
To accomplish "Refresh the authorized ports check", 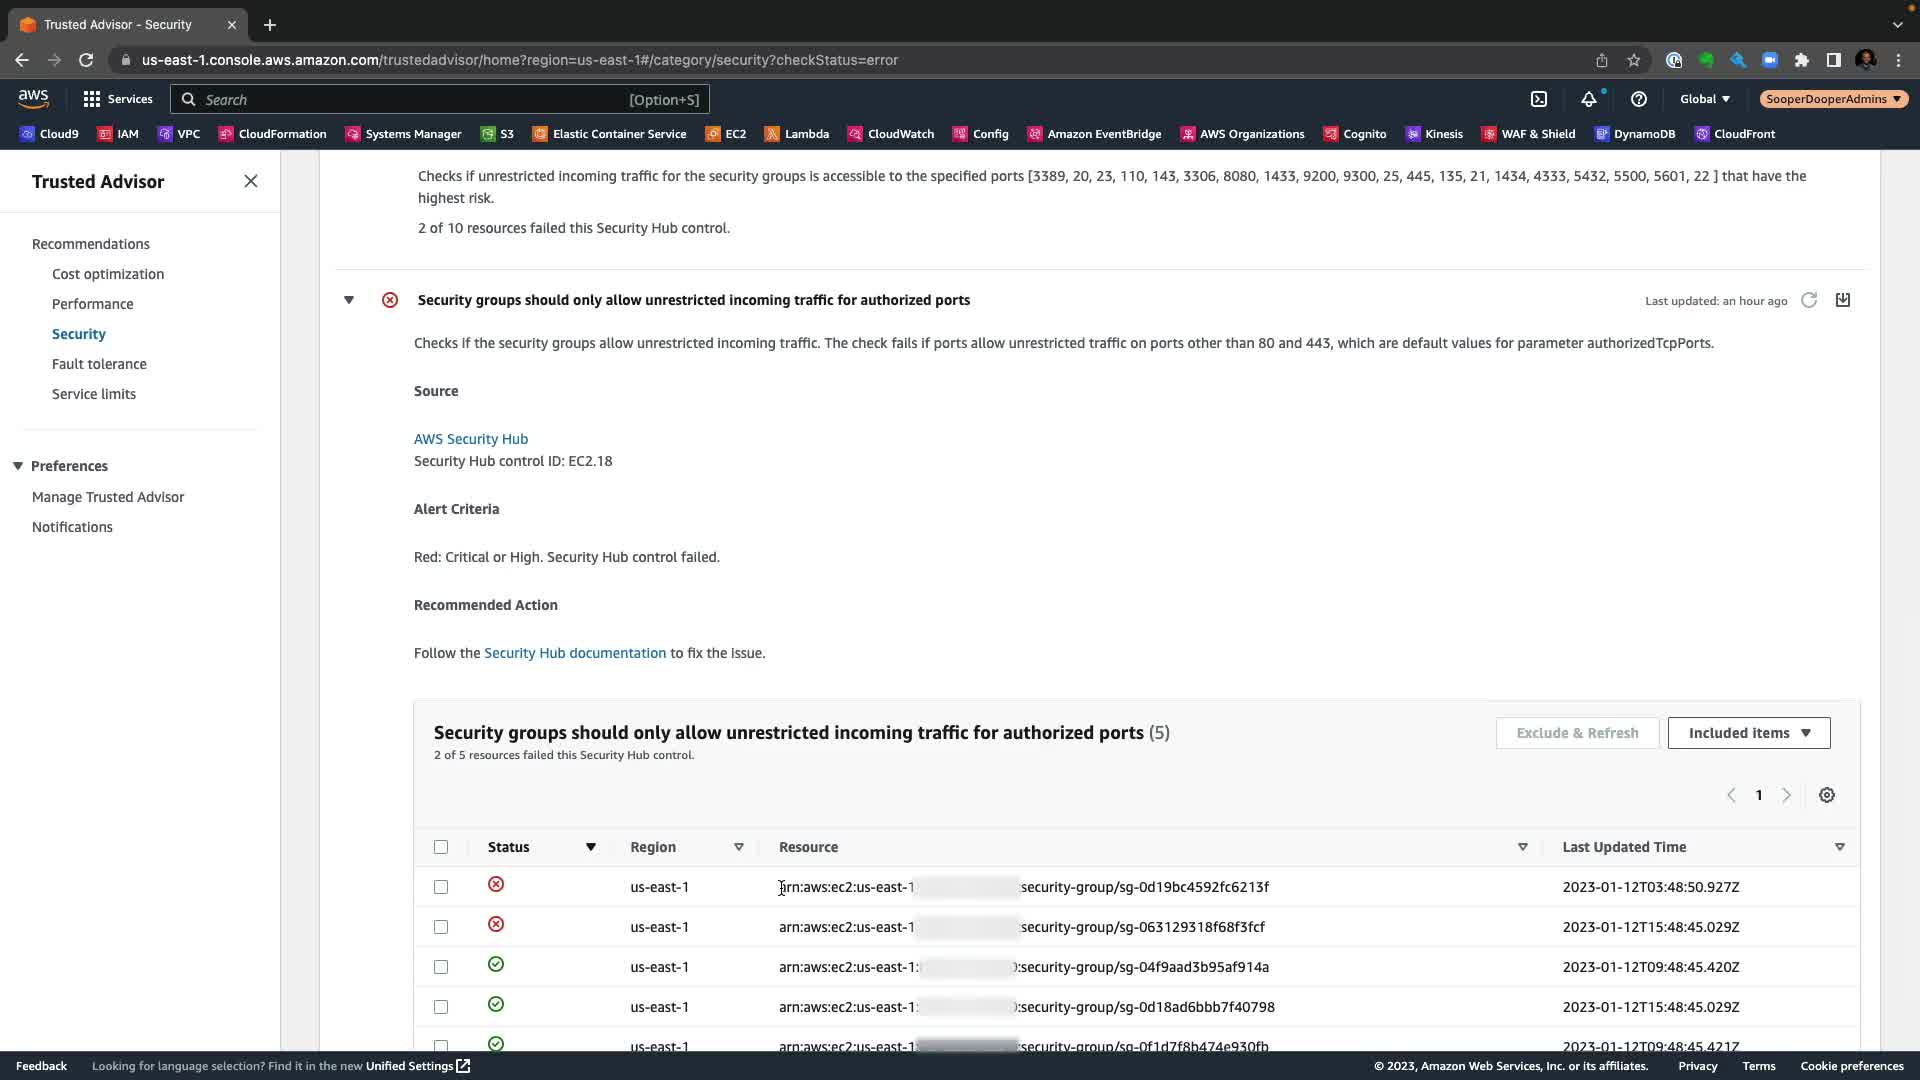I will (x=1809, y=300).
